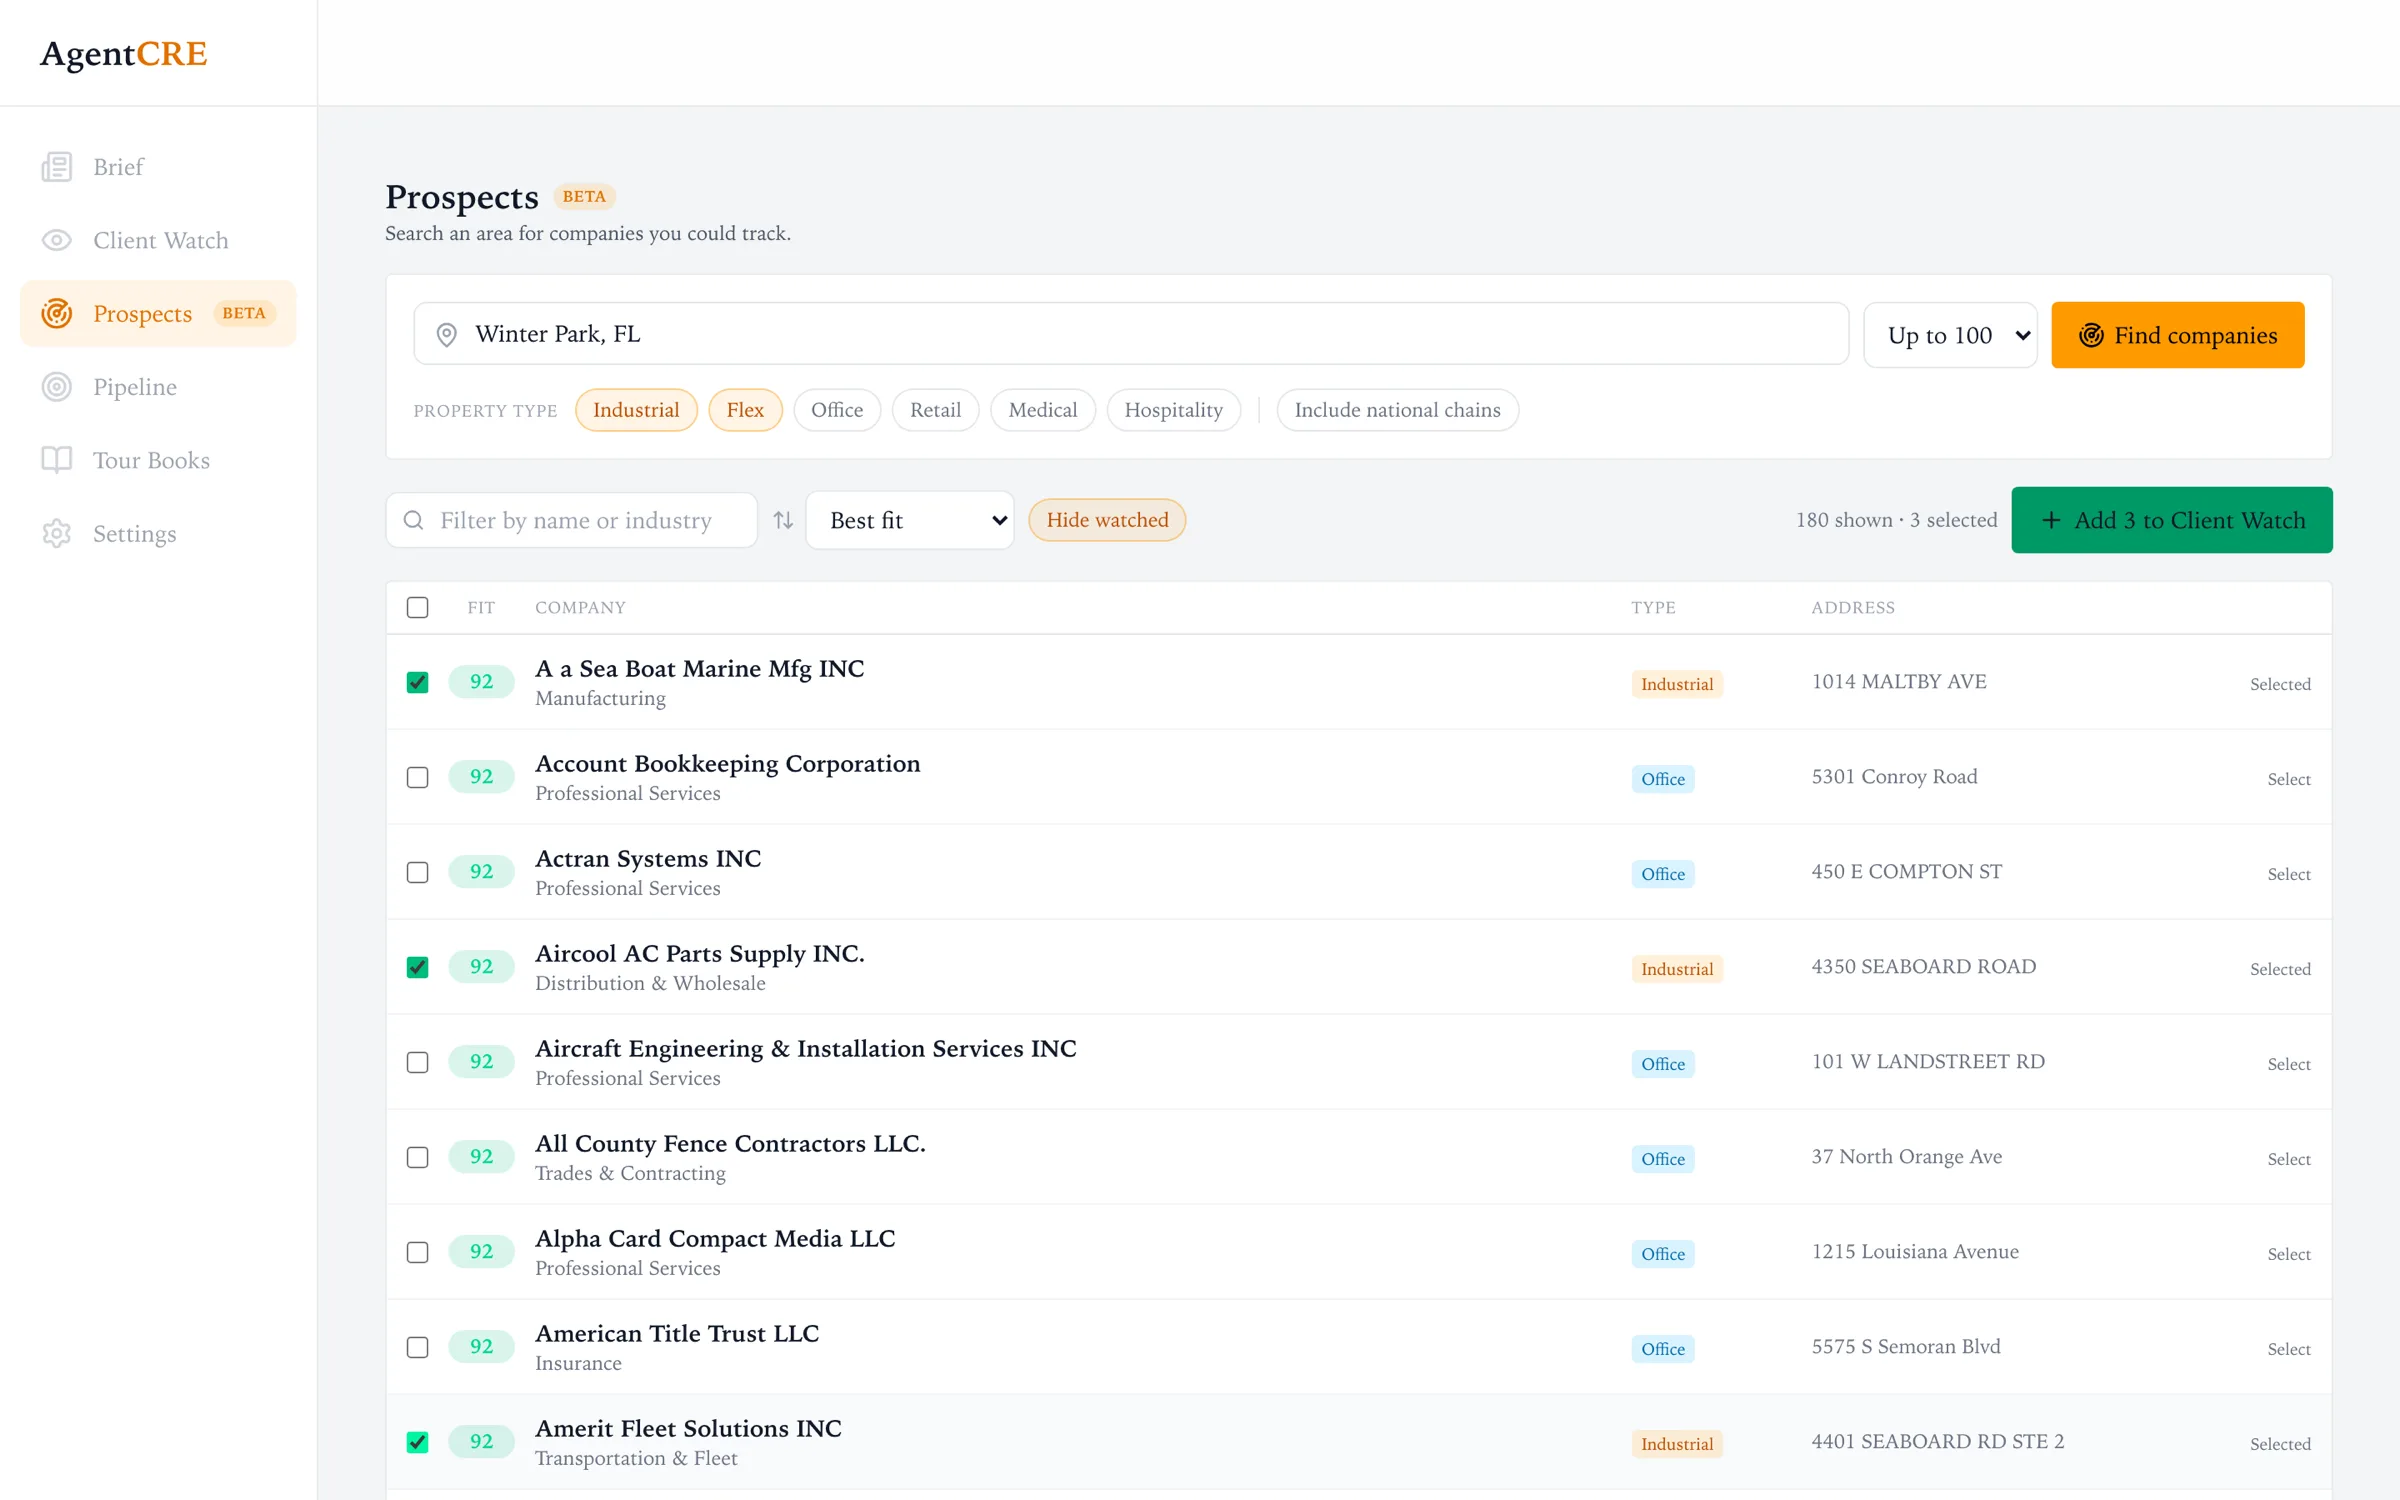The width and height of the screenshot is (2400, 1500).
Task: Click the sort direction arrows icon
Action: 783,520
